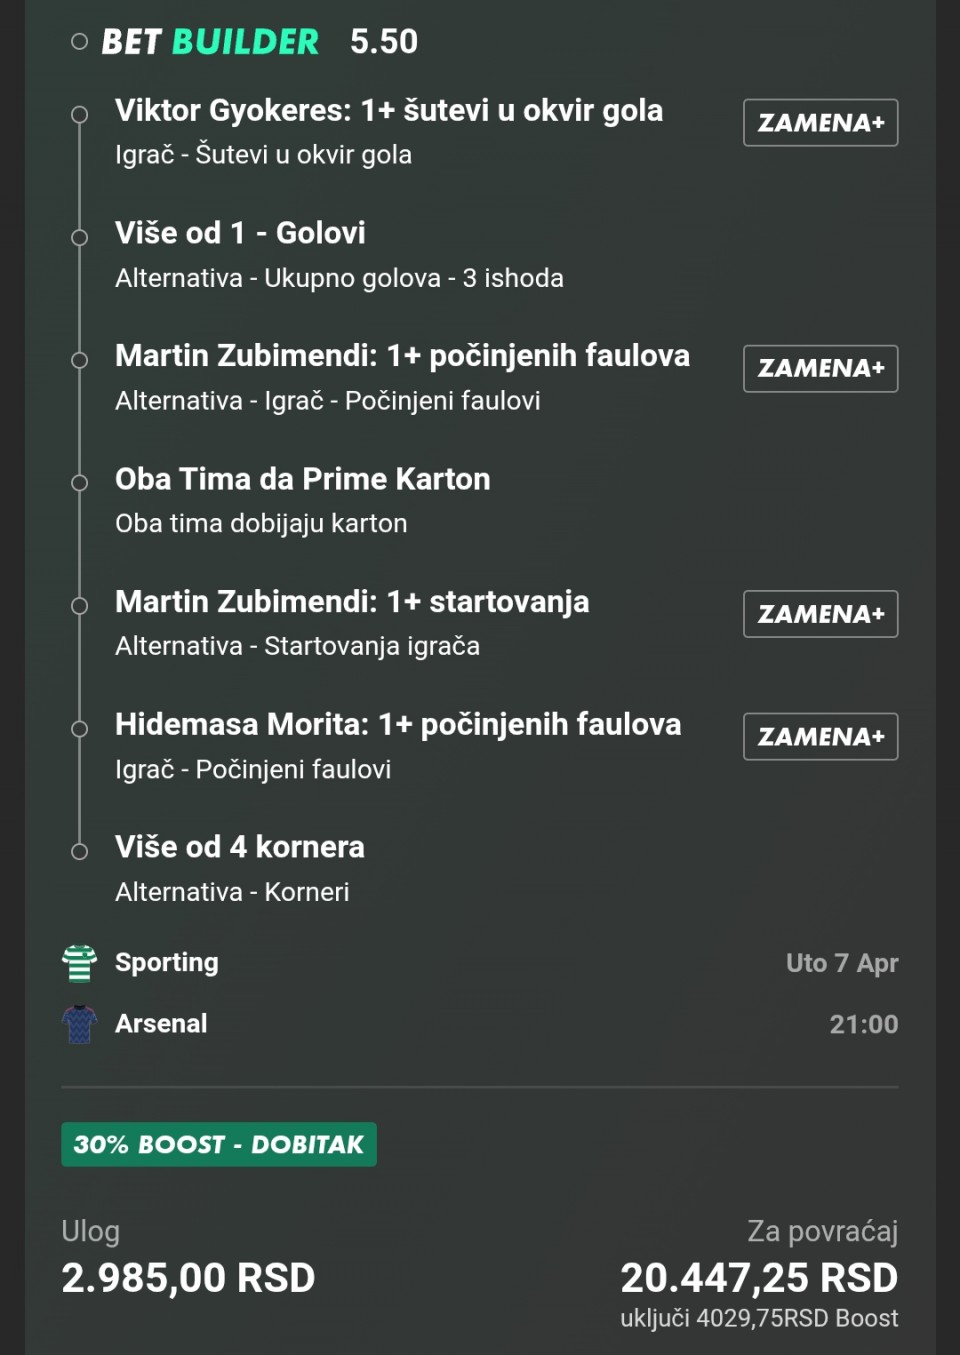Click the 5.50 odds value
Screen dimensions: 960x1355
click(x=384, y=42)
